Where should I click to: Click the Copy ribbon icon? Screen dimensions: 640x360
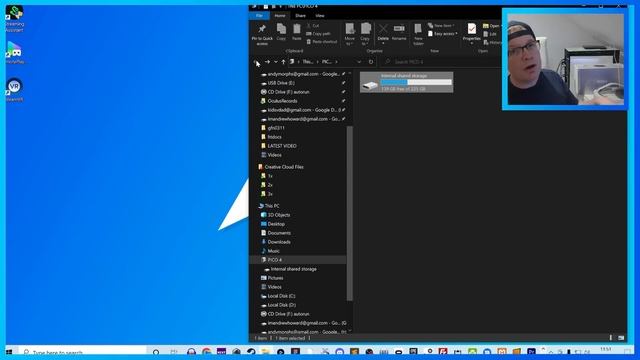pos(281,29)
